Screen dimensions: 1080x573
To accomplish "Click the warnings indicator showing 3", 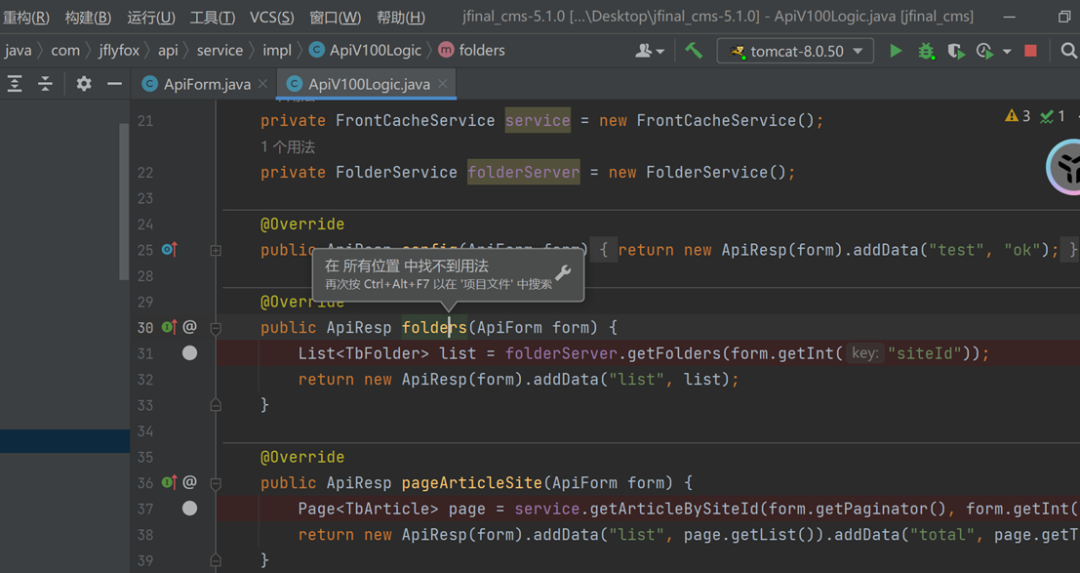I will [x=1017, y=116].
